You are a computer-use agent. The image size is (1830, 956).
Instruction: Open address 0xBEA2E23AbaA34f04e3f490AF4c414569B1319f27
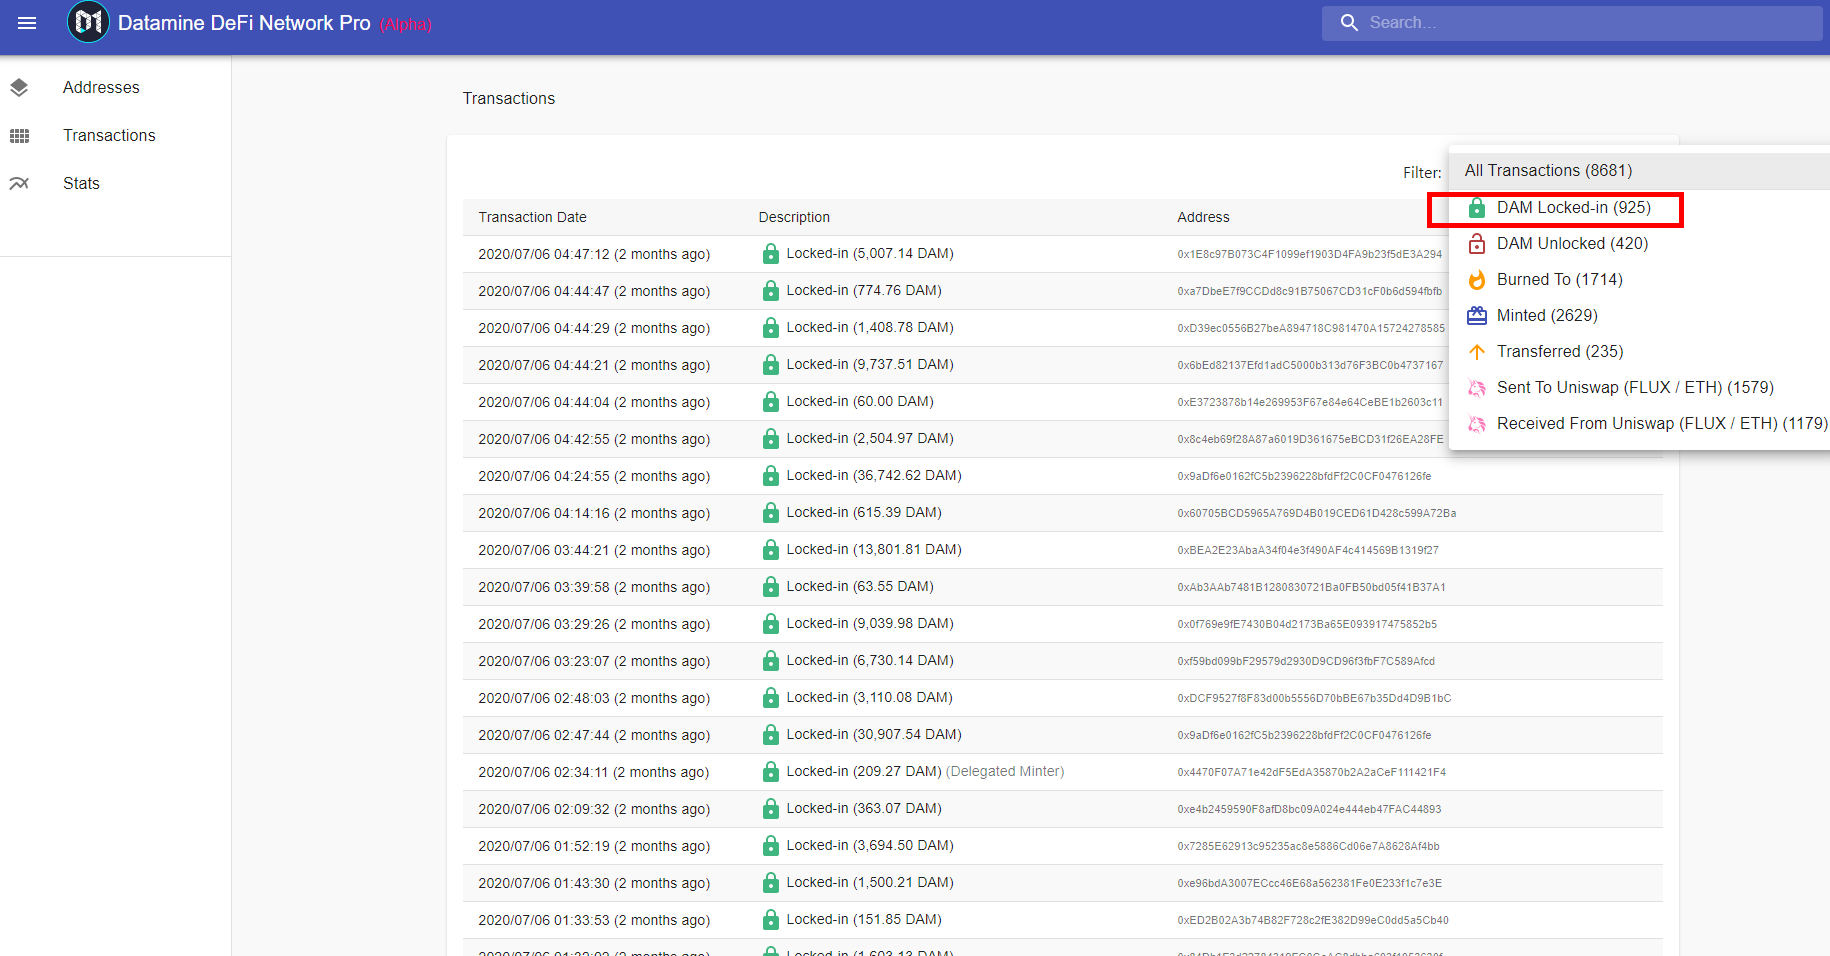tap(1308, 551)
